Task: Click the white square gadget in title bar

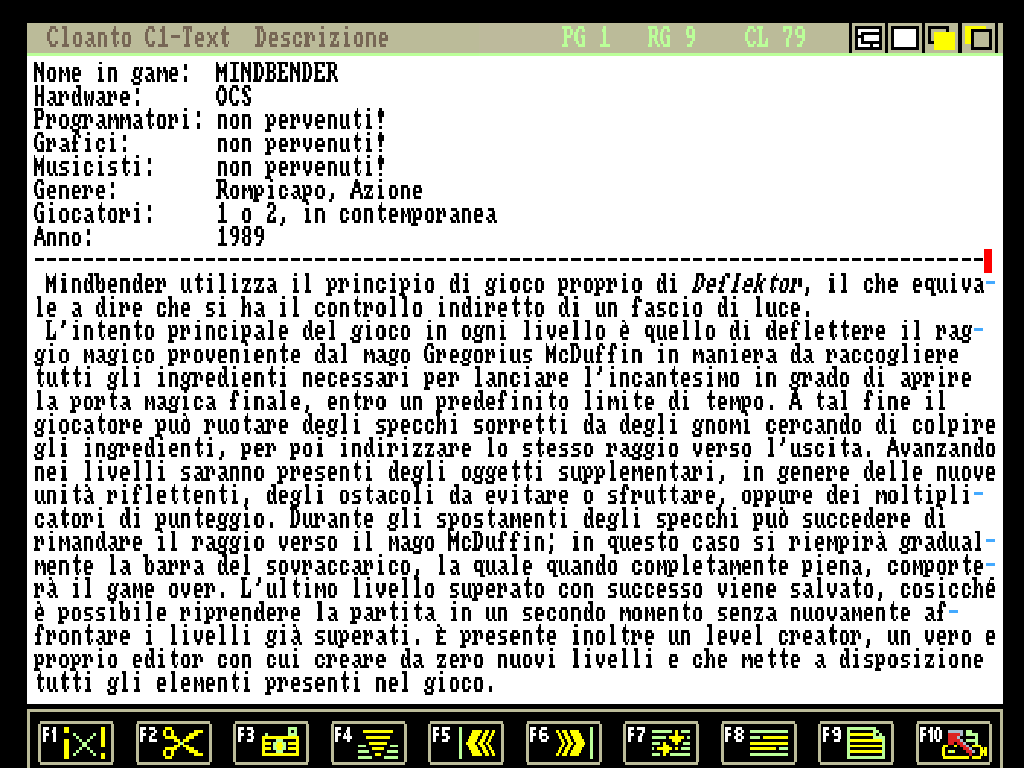Action: click(904, 39)
